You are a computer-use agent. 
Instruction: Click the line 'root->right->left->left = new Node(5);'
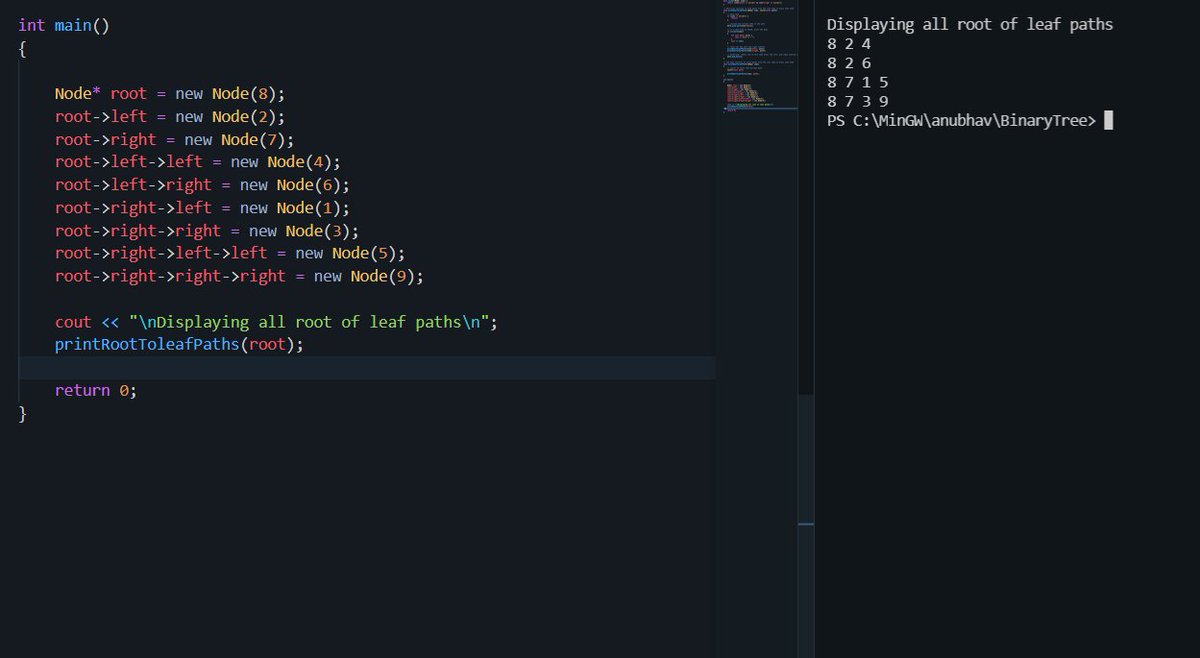click(x=230, y=253)
